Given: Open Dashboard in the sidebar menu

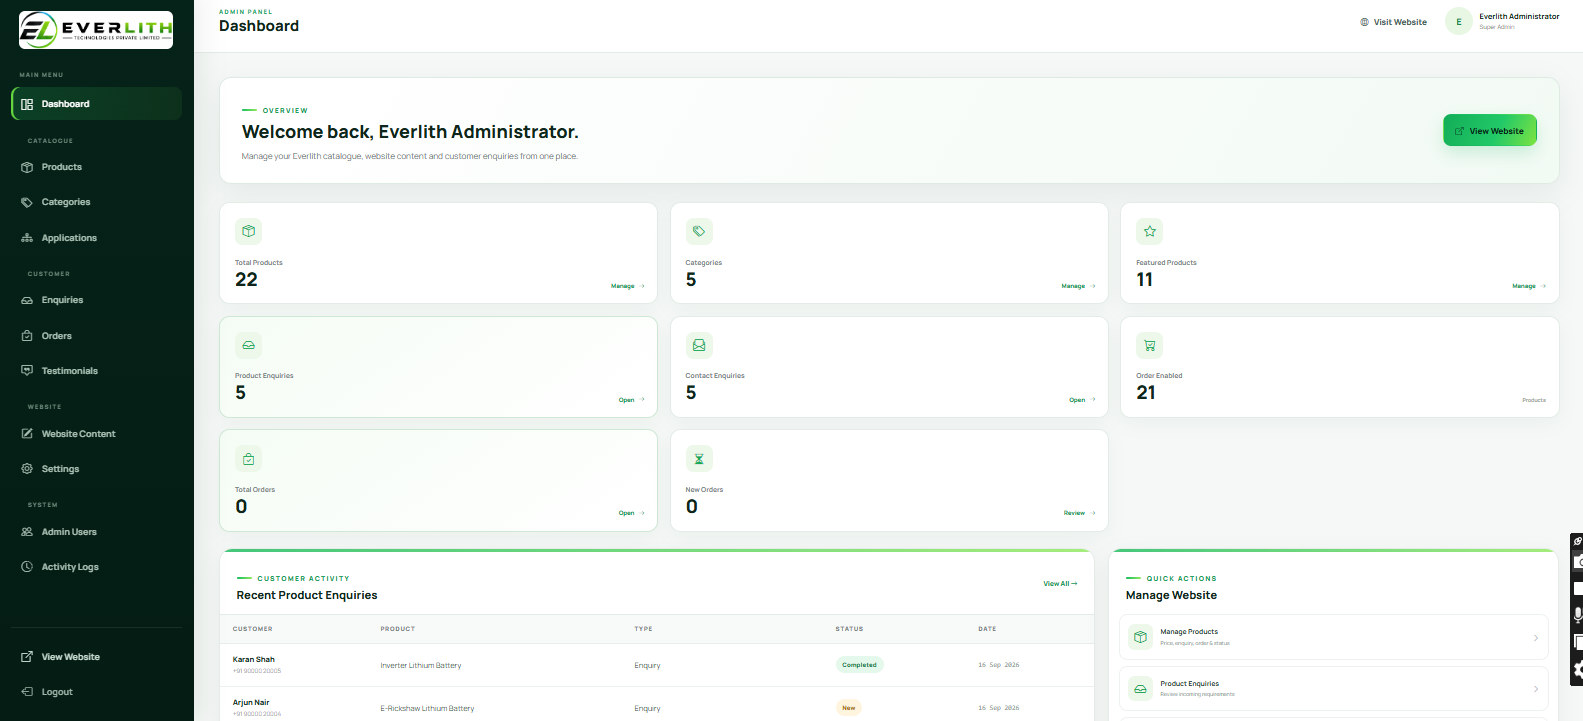Looking at the screenshot, I should point(96,104).
